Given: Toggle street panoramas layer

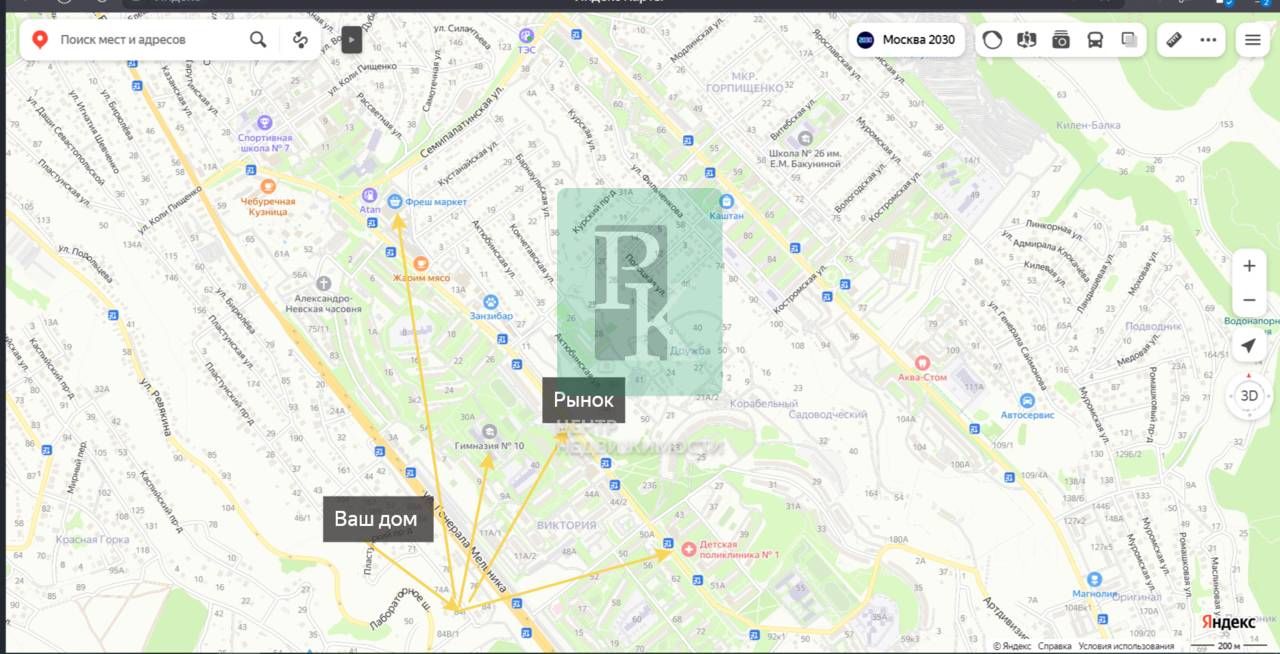Looking at the screenshot, I should 1026,40.
